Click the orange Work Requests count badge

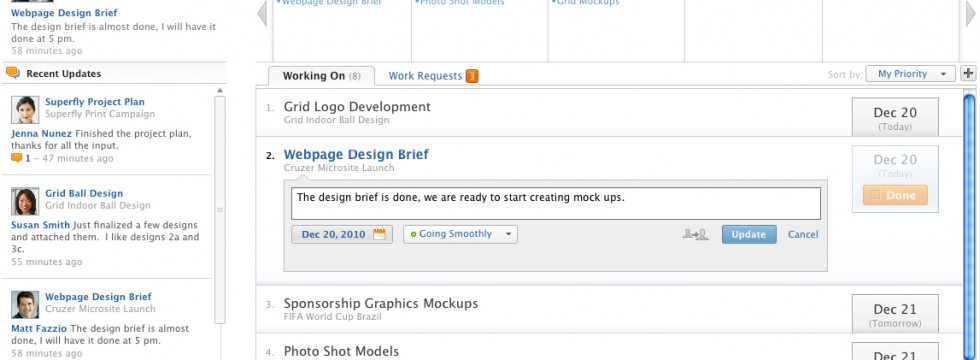tap(472, 76)
